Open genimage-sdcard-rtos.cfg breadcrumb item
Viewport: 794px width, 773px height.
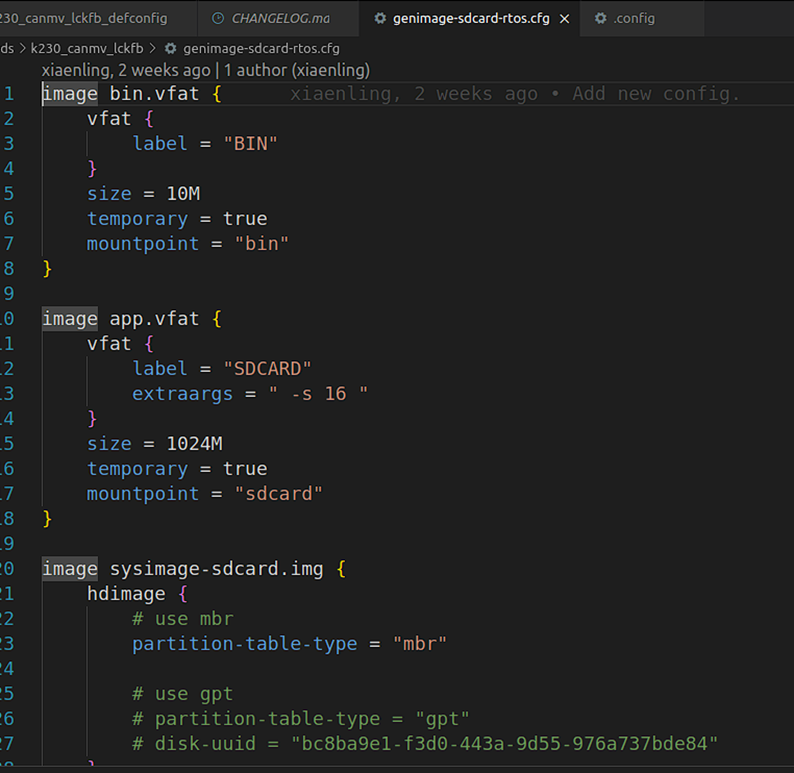tap(261, 49)
